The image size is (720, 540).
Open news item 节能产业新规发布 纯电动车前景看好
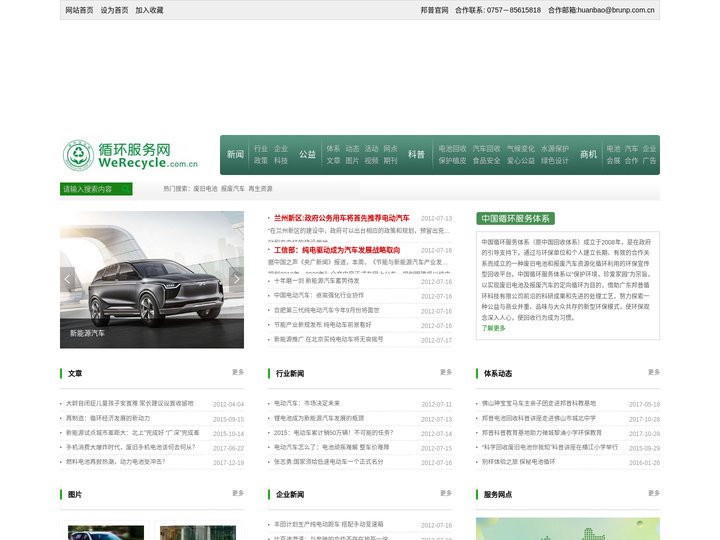point(323,325)
